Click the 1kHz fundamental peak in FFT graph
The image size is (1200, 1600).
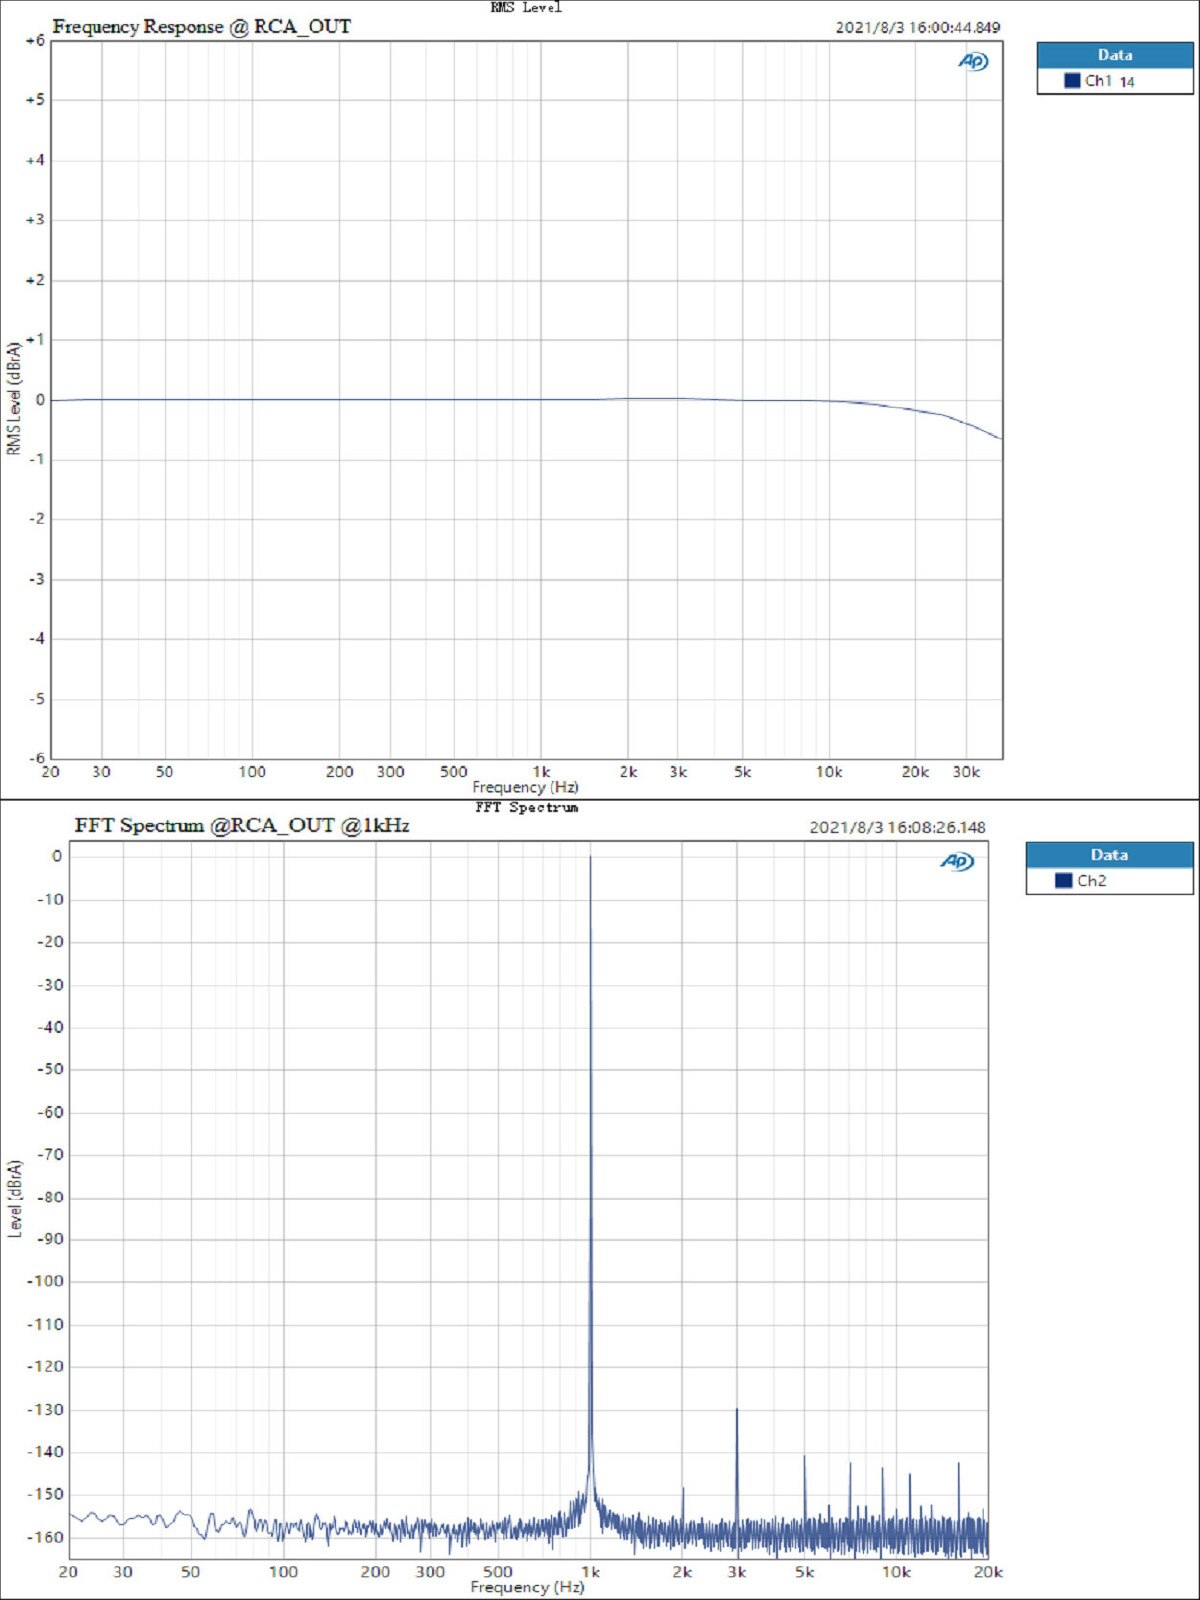point(590,858)
